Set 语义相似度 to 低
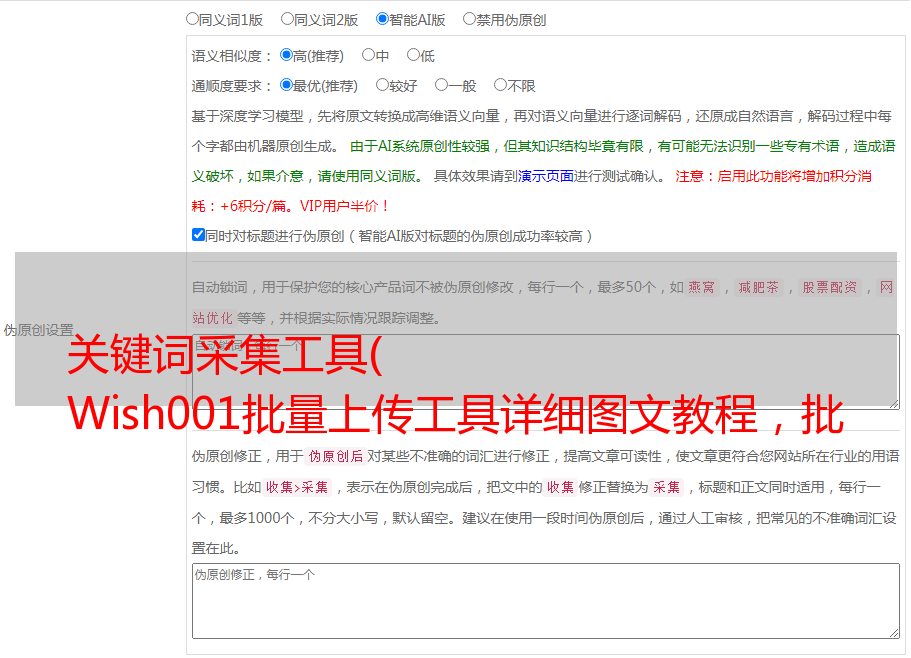Image resolution: width=911 pixels, height=658 pixels. [x=413, y=55]
